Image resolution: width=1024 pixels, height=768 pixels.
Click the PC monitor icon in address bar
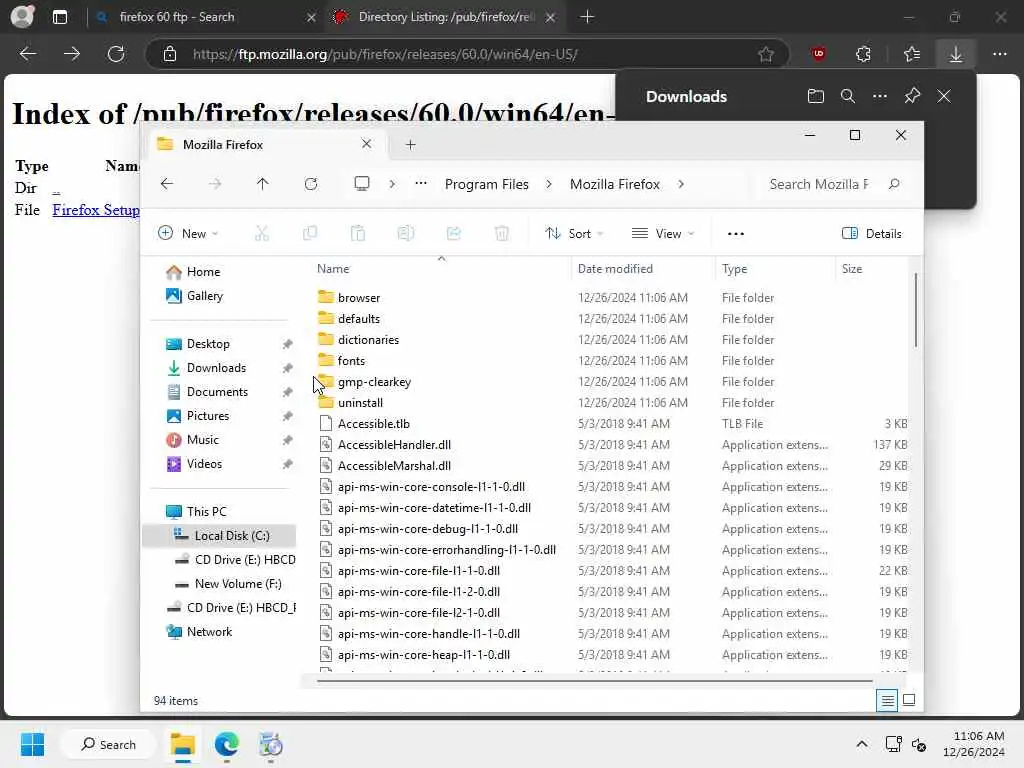coord(362,184)
